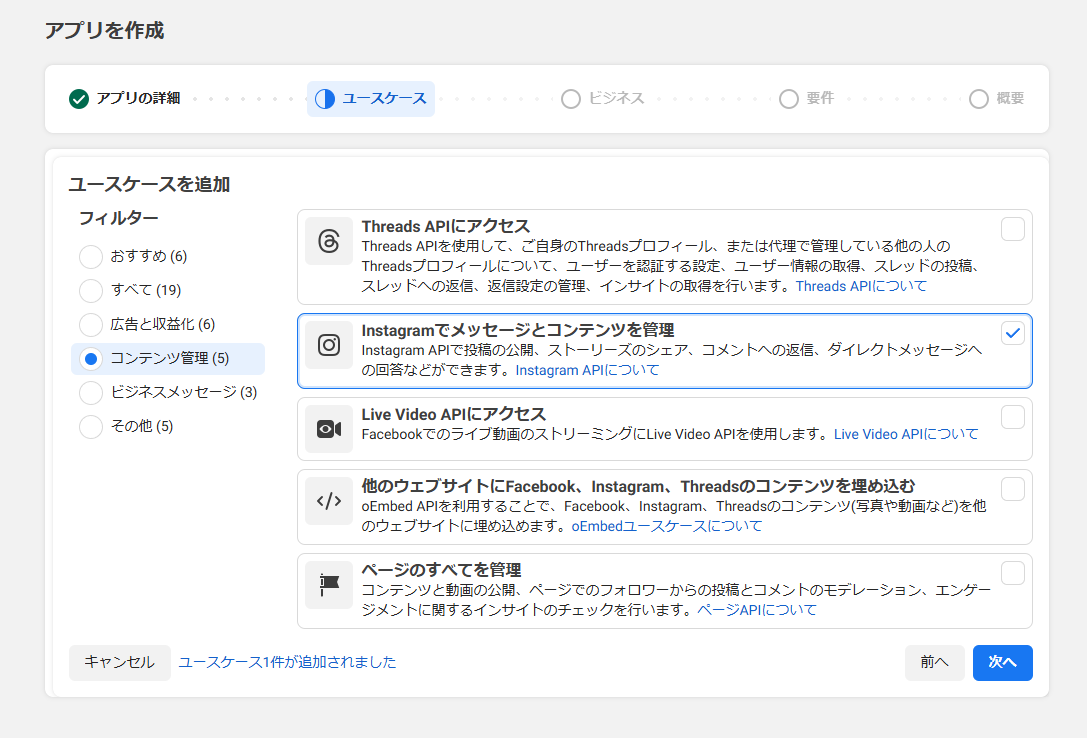Uncheck the Instagram use case checkbox
This screenshot has height=738, width=1087.
(1012, 334)
